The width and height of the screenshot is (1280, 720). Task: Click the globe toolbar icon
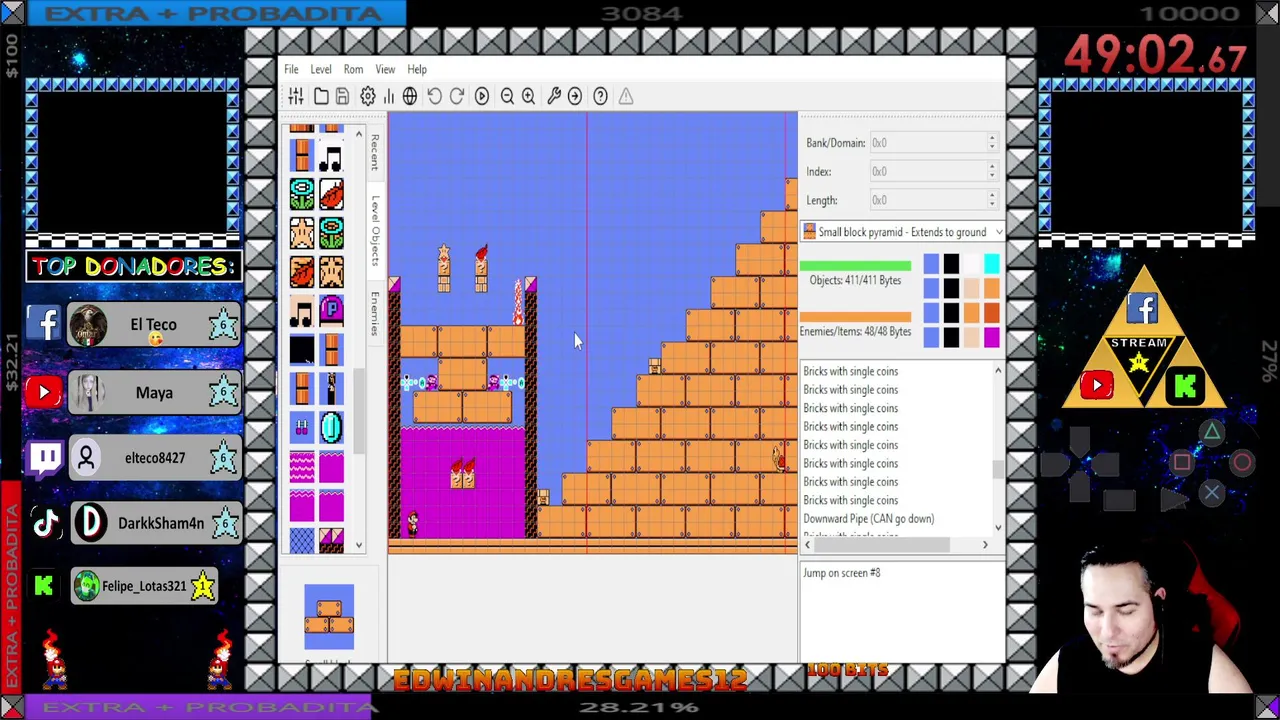[x=410, y=96]
